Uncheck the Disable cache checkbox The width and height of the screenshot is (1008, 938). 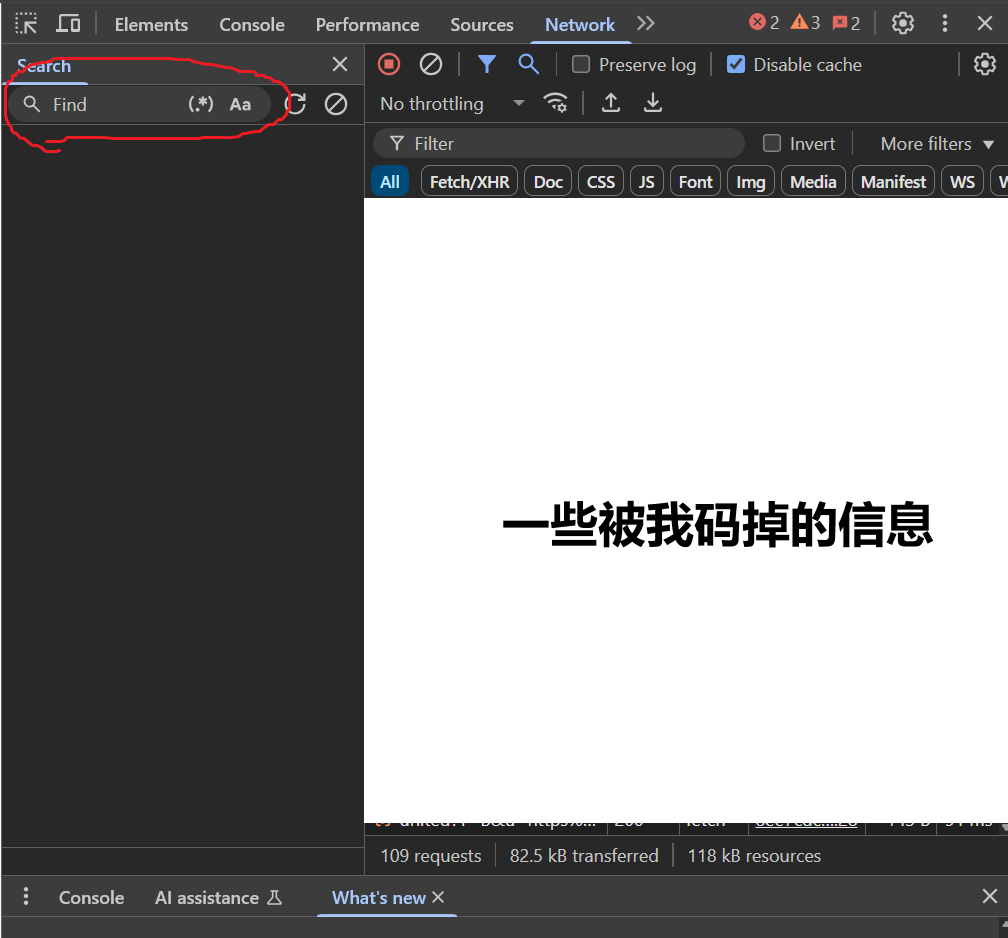(x=736, y=65)
